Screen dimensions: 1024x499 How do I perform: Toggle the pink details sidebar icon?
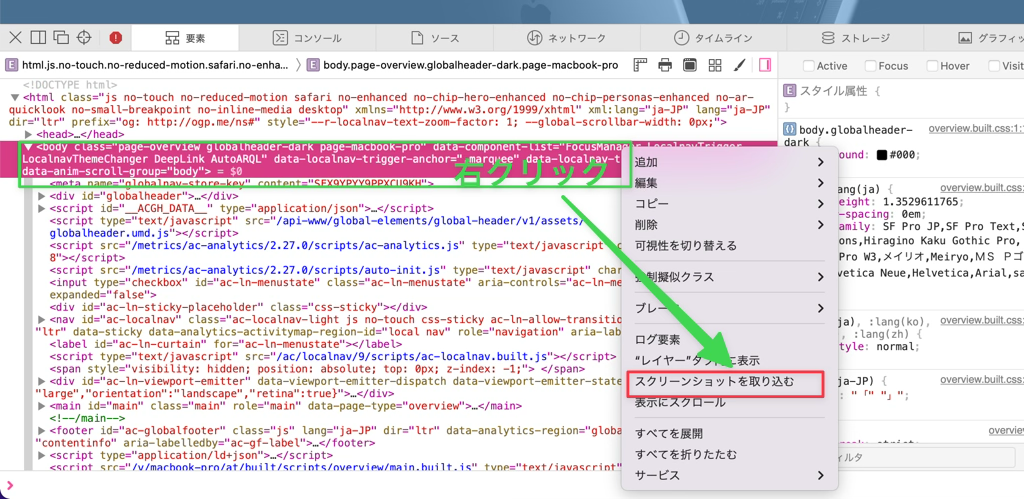point(765,65)
